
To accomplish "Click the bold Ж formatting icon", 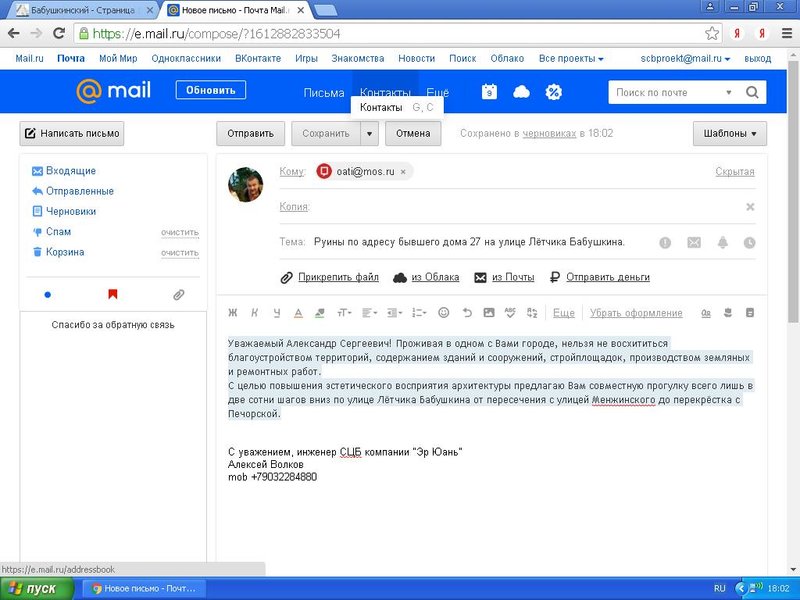I will click(x=234, y=313).
